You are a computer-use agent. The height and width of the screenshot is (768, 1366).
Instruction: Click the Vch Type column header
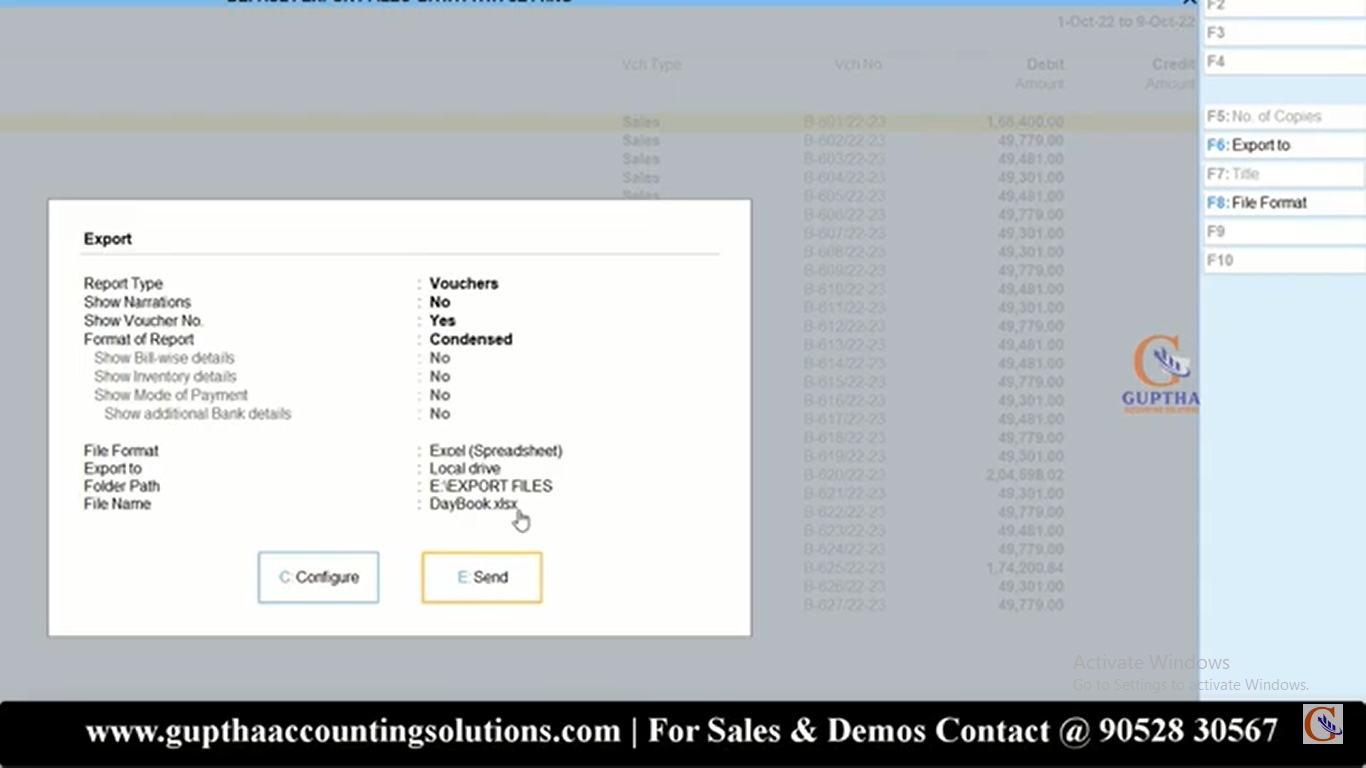(651, 65)
